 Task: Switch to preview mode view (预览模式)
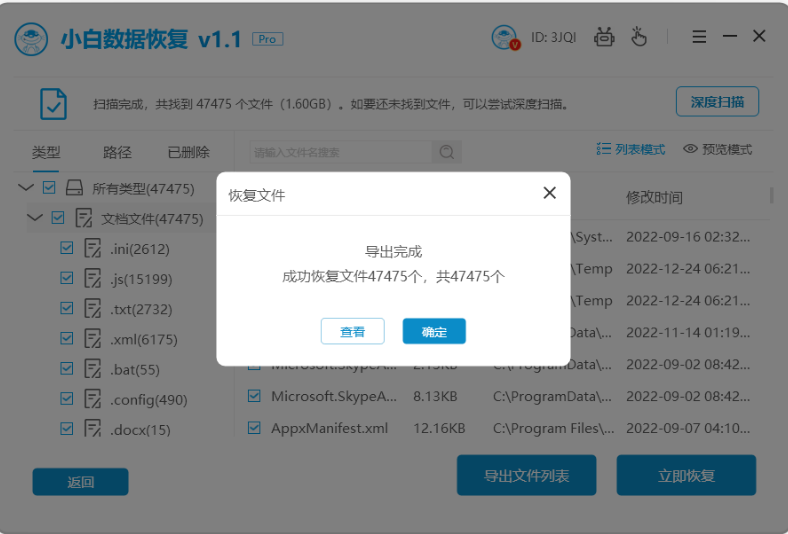tap(717, 149)
